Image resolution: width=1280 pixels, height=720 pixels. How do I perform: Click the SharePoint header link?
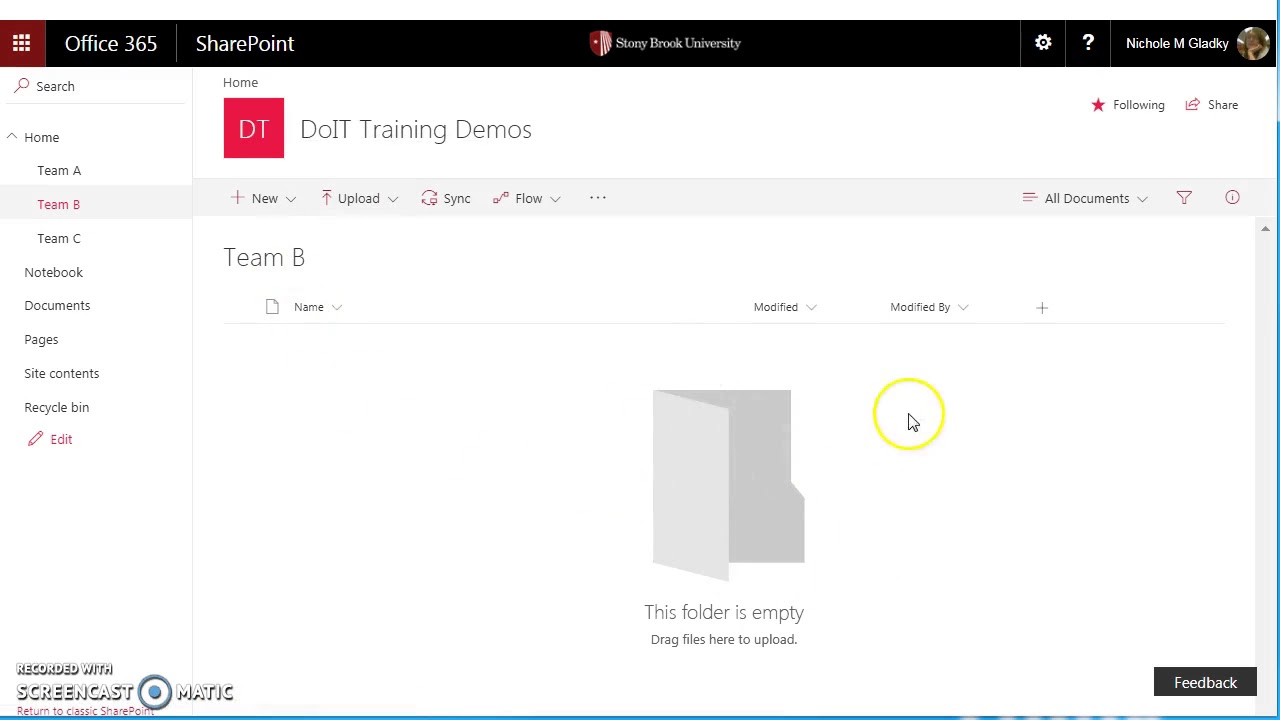point(245,43)
